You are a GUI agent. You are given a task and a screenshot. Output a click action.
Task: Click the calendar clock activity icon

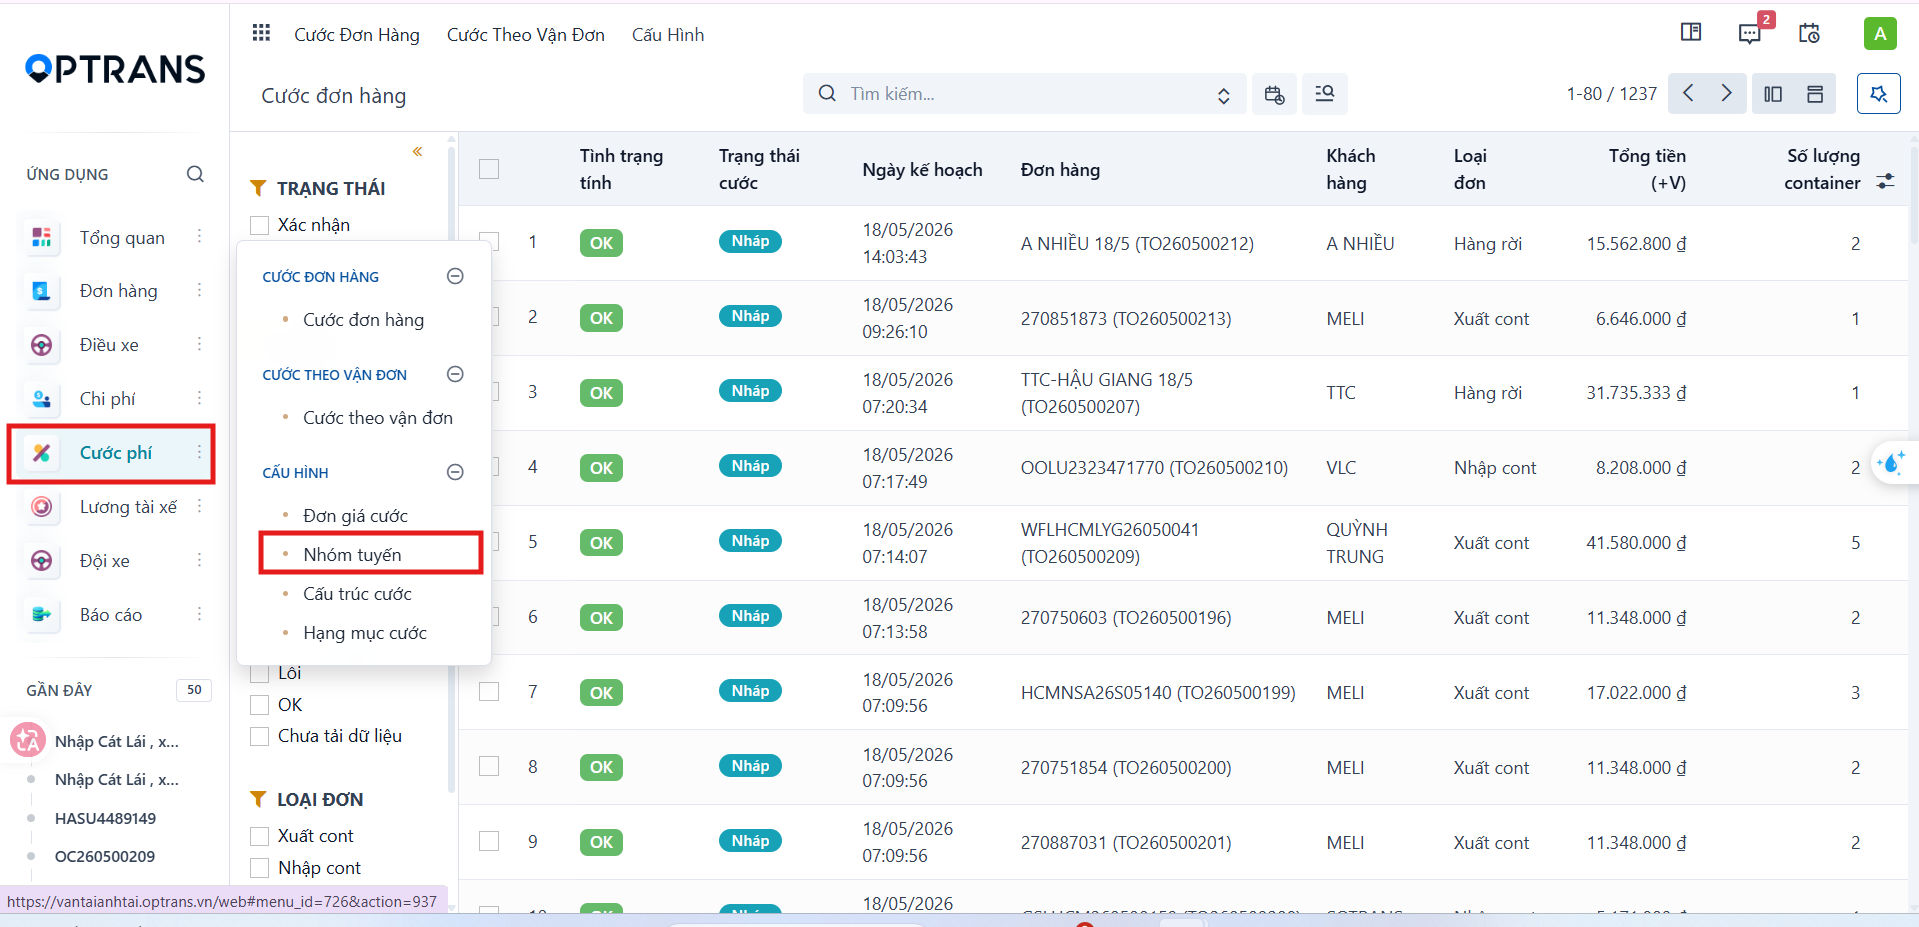(1809, 33)
